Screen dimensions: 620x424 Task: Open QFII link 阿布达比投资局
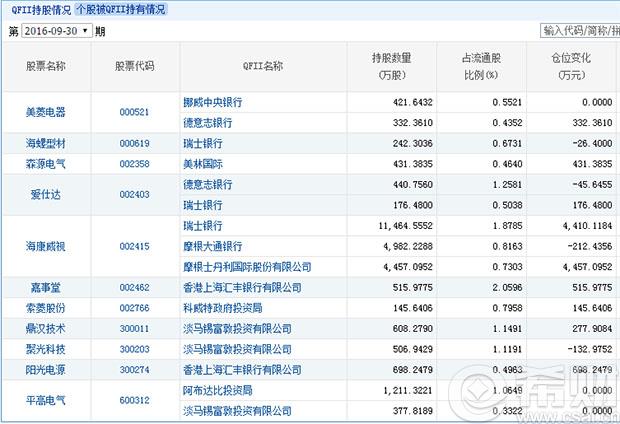217,390
